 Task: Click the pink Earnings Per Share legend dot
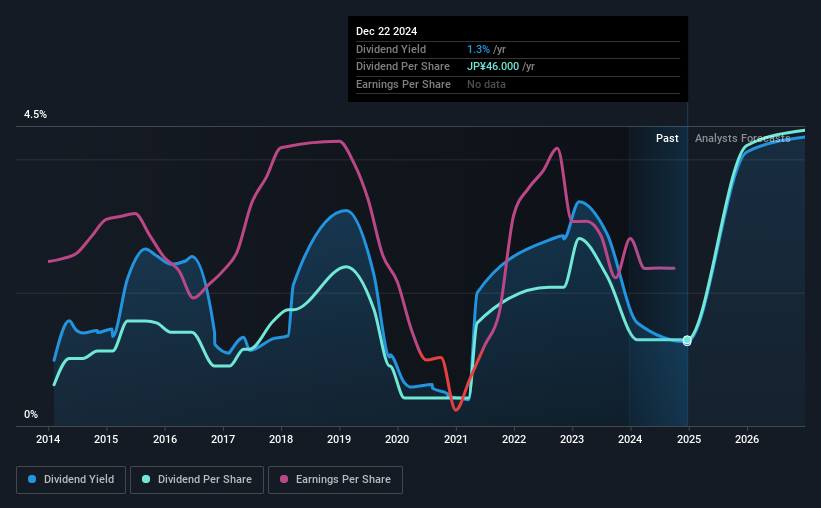(x=284, y=479)
